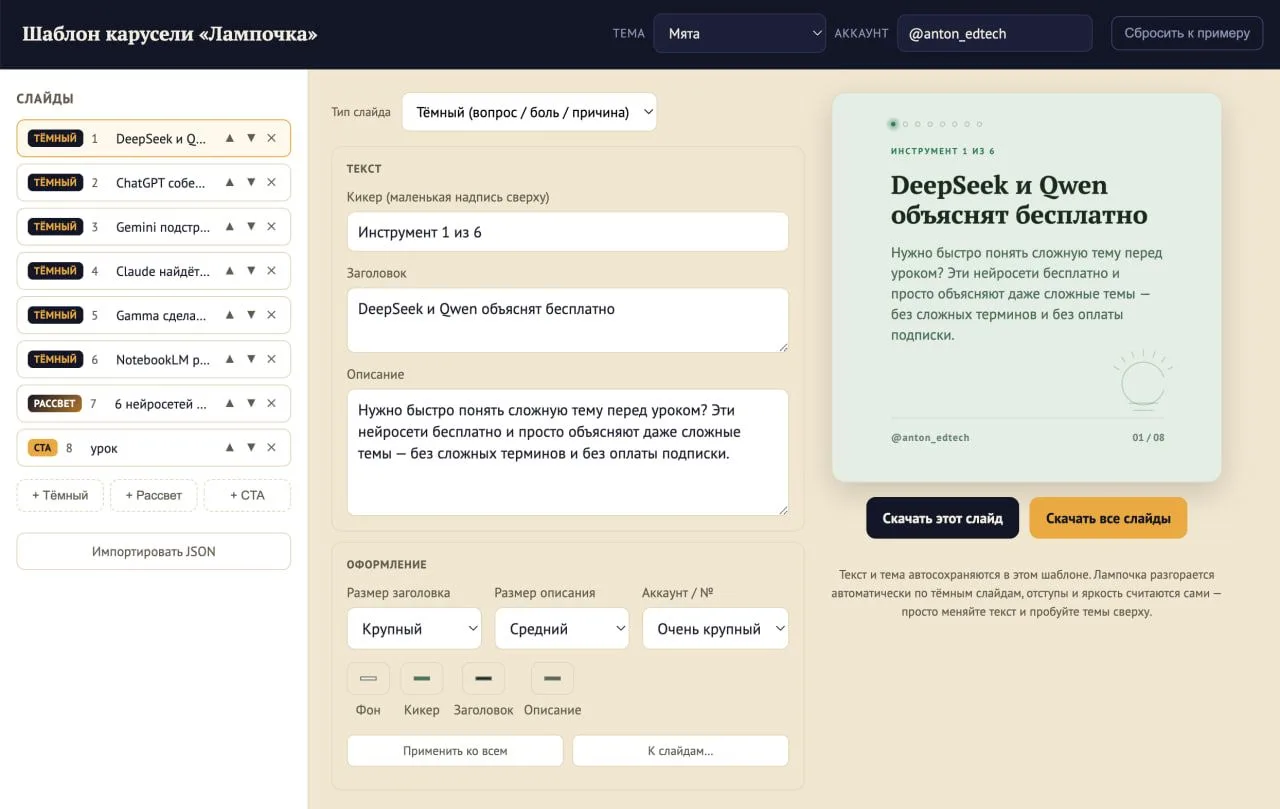Viewport: 1280px width, 809px height.
Task: Click the Описание text area
Action: tap(567, 452)
